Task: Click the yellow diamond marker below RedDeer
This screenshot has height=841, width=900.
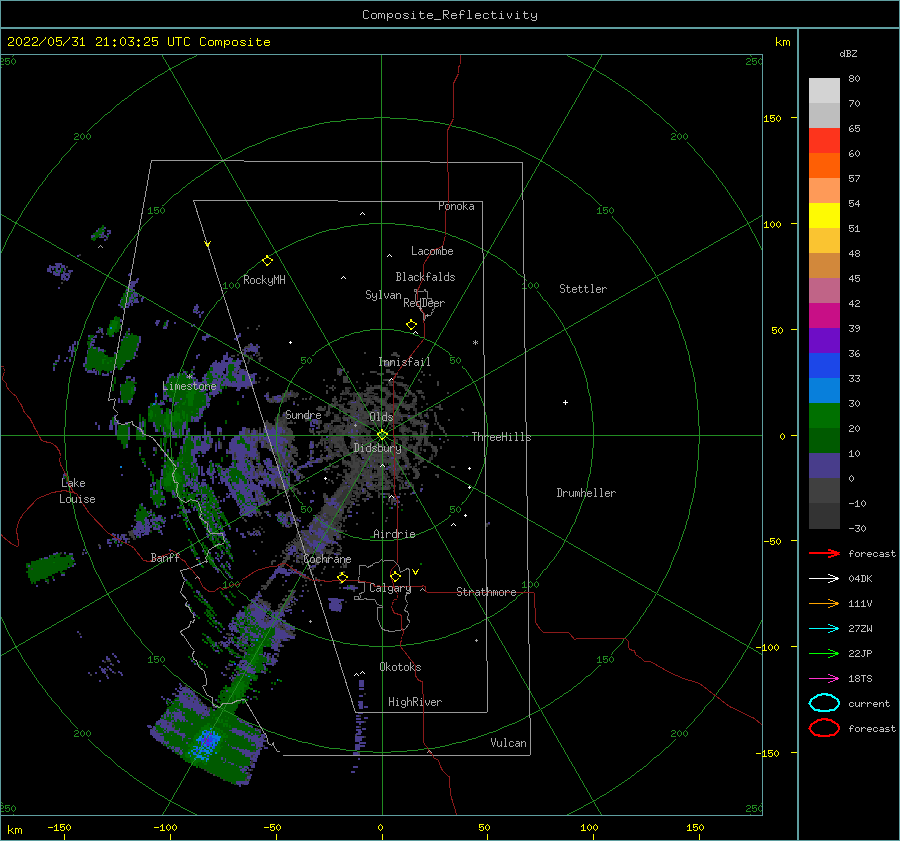Action: (412, 325)
